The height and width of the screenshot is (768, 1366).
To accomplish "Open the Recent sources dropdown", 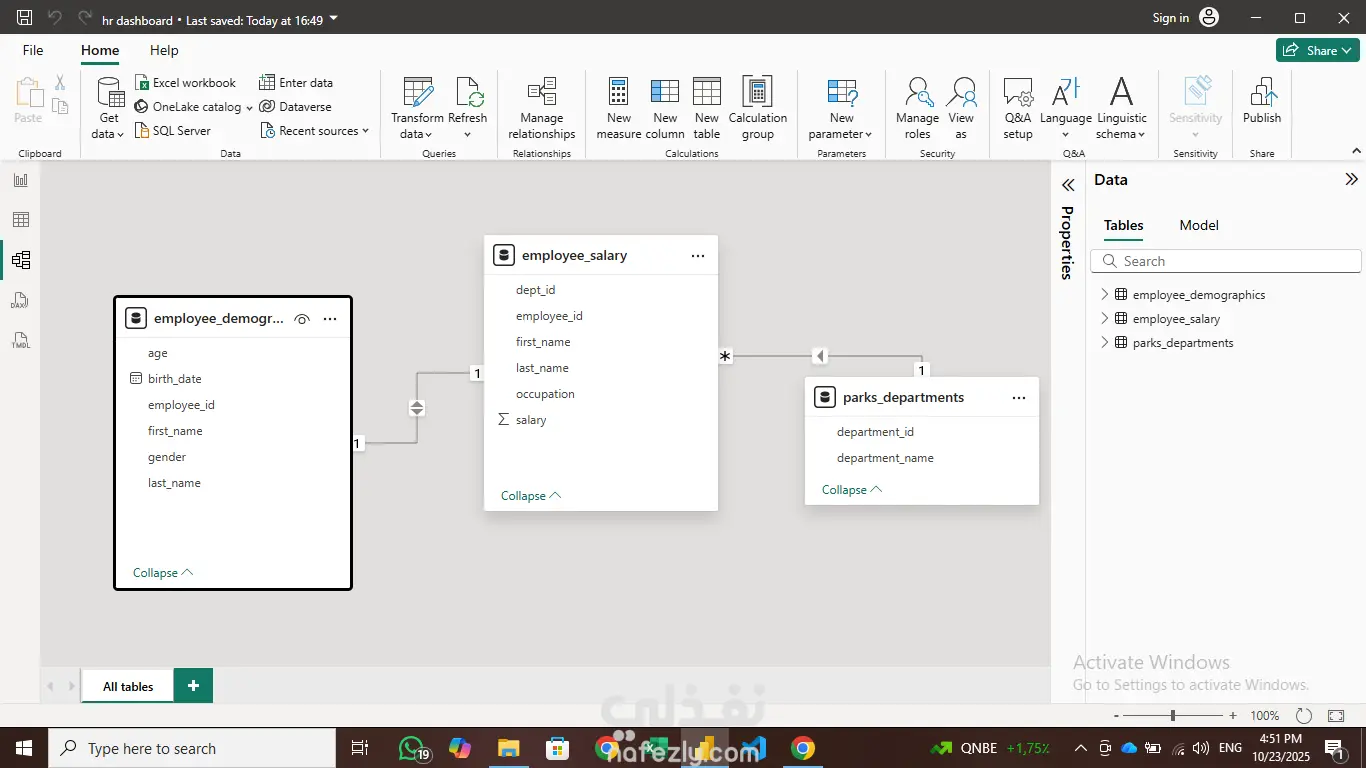I will point(314,131).
